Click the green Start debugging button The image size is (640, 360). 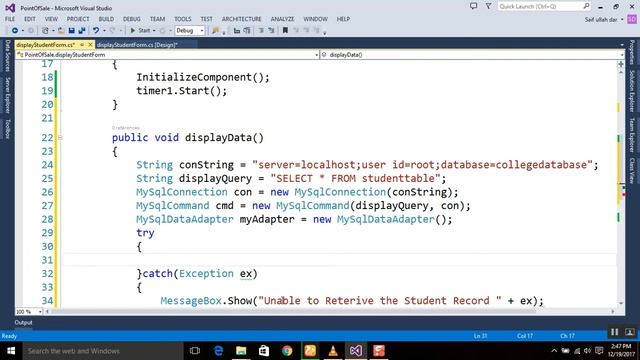pyautogui.click(x=140, y=31)
